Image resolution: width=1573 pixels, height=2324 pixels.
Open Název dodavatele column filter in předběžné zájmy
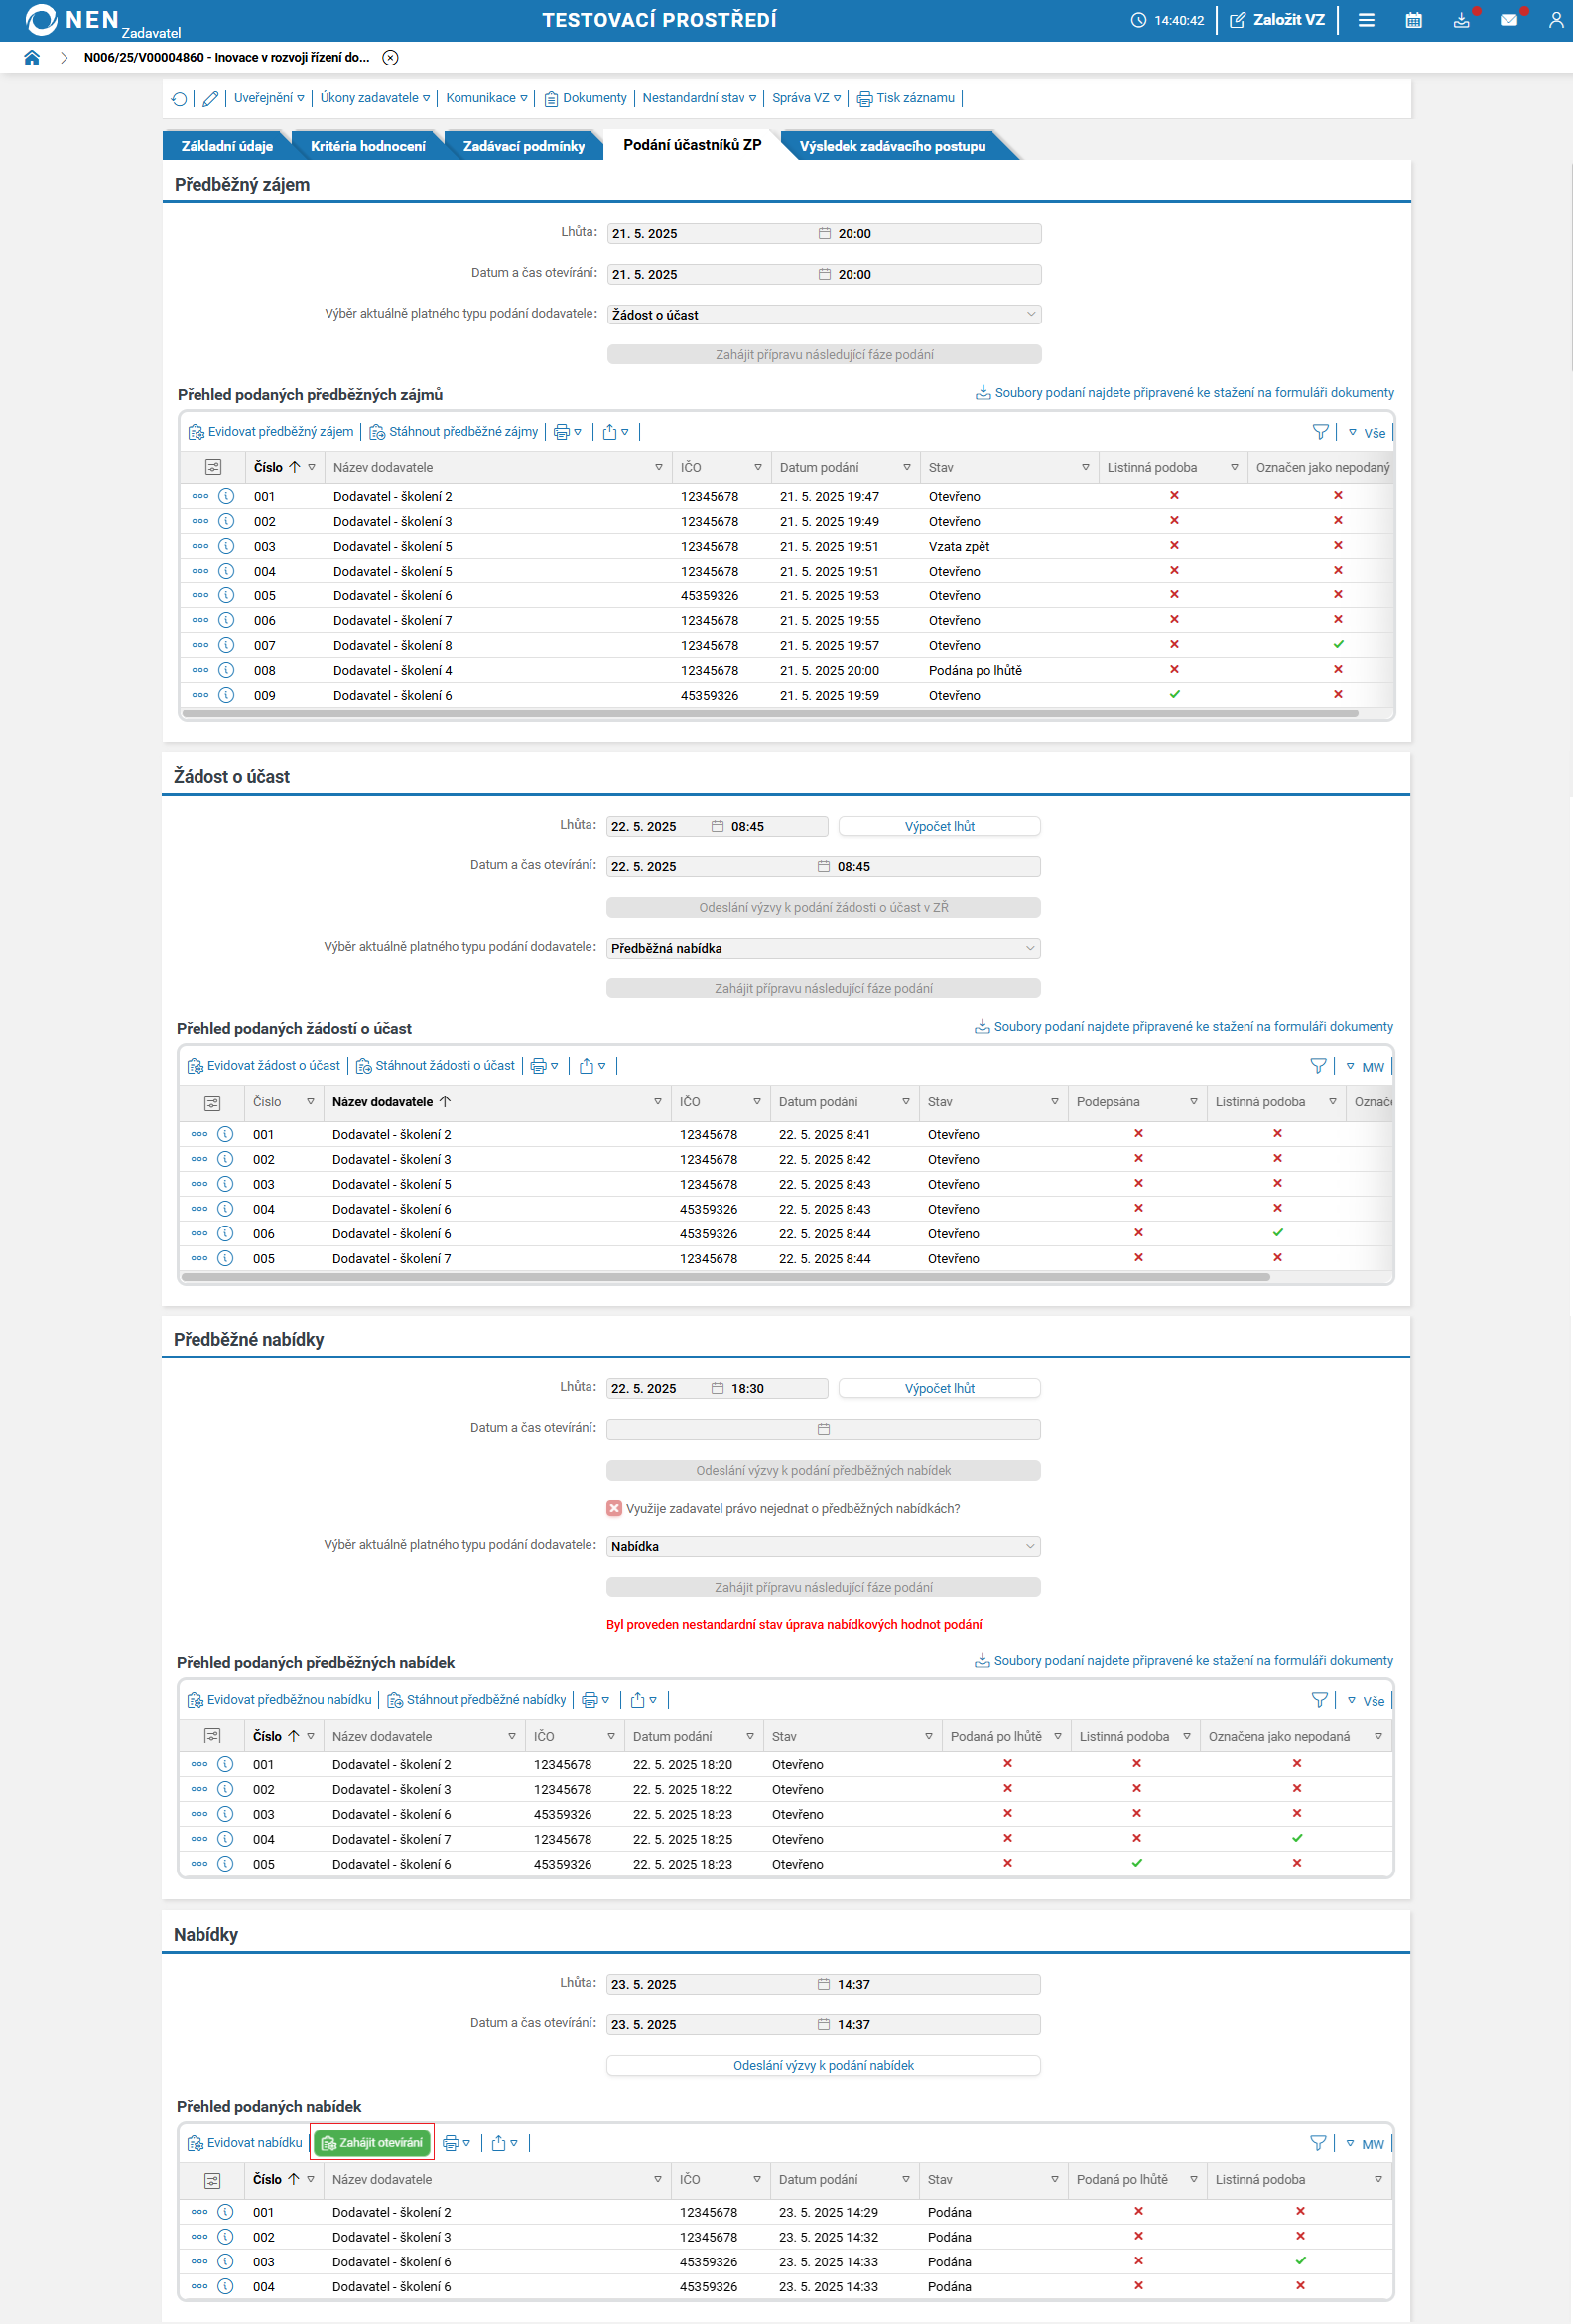coord(659,468)
